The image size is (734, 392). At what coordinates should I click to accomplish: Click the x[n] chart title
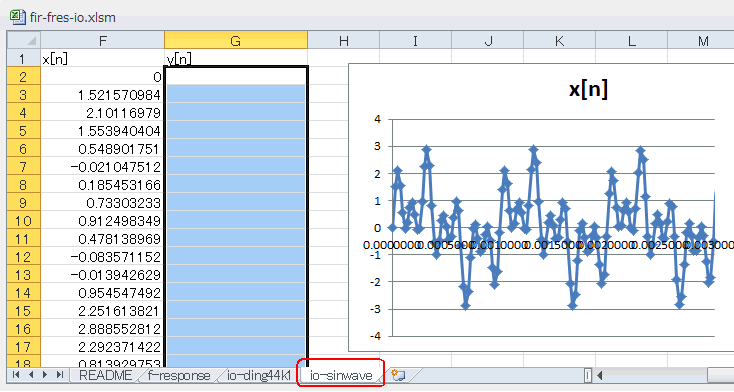pyautogui.click(x=588, y=89)
